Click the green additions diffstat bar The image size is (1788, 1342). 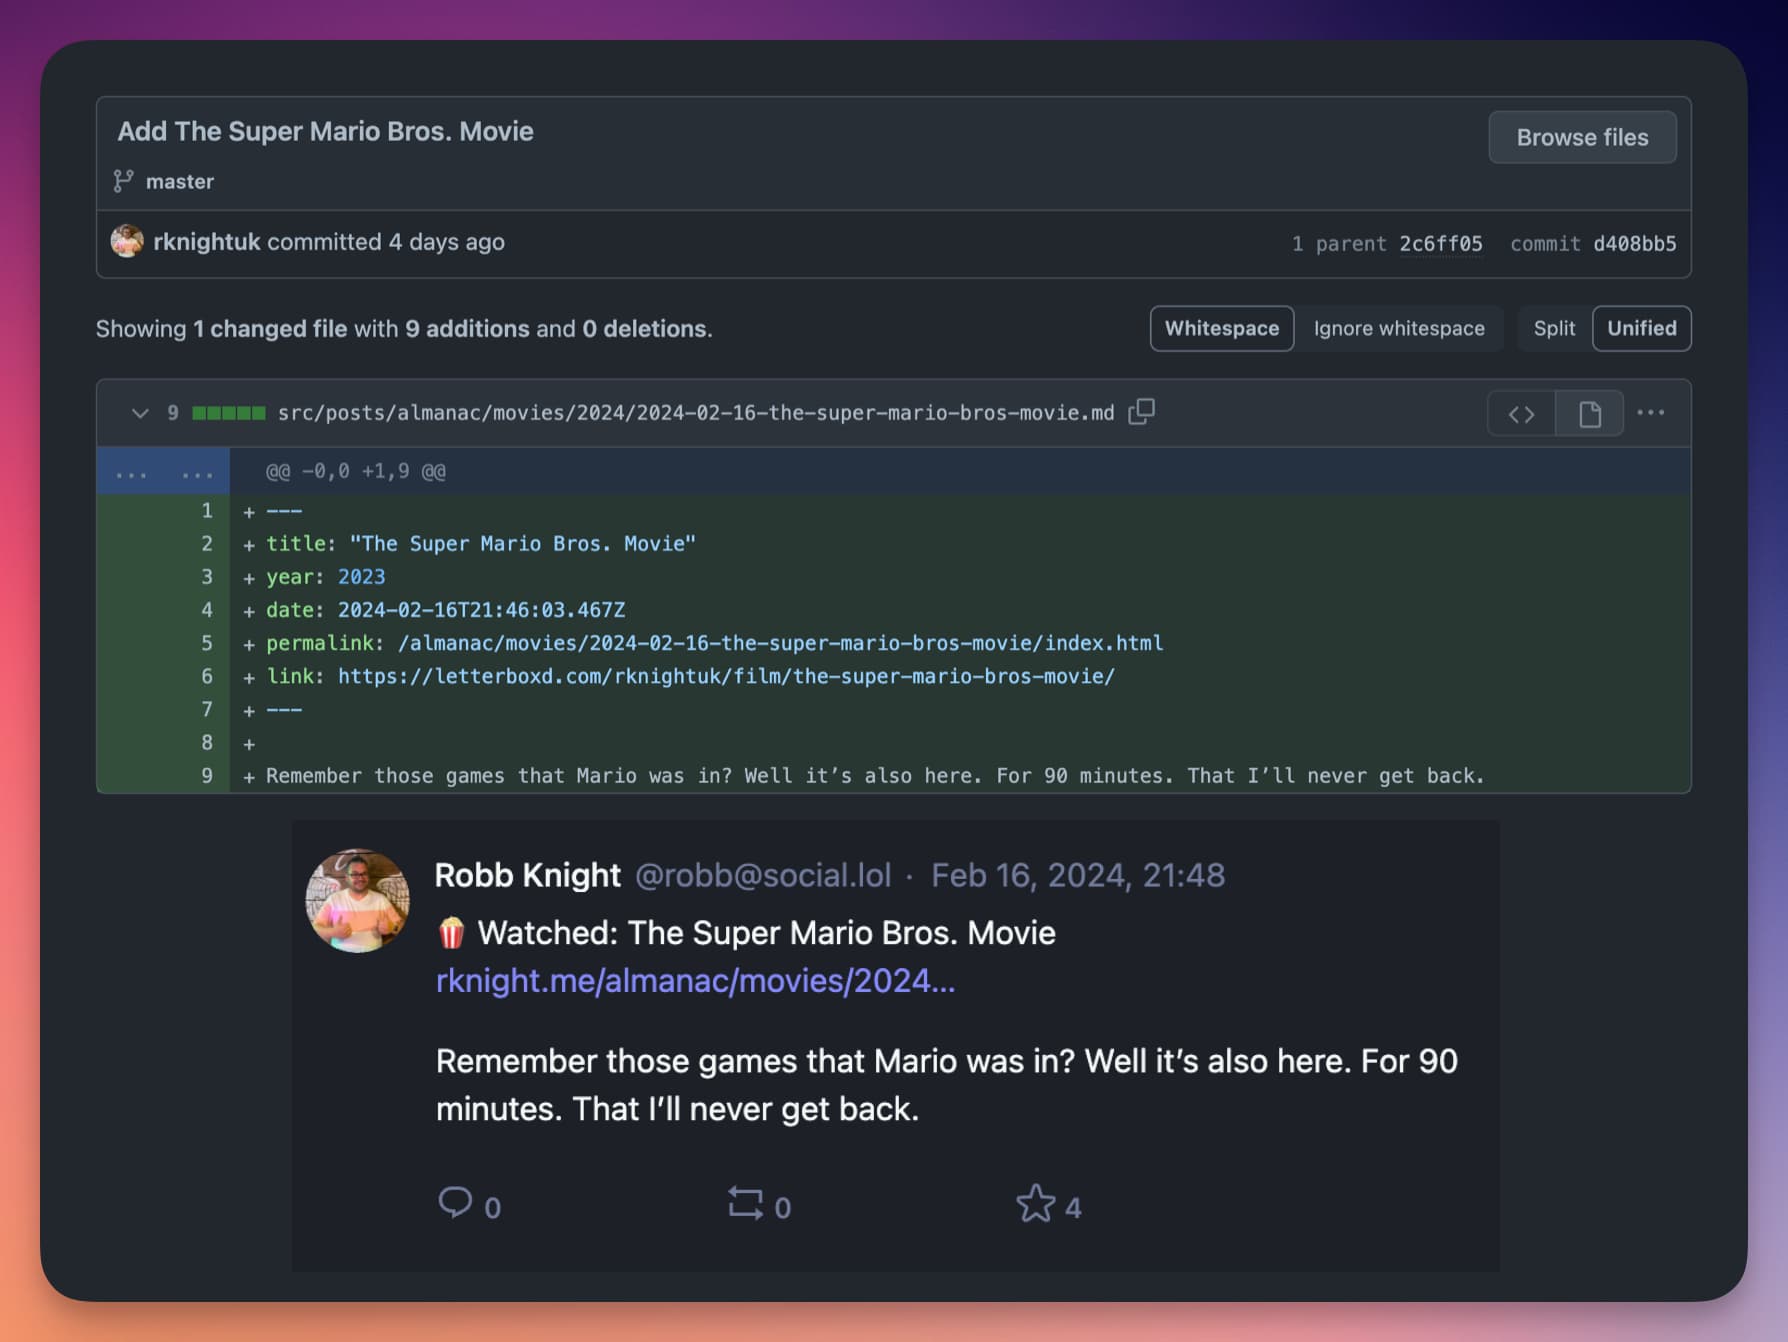229,413
